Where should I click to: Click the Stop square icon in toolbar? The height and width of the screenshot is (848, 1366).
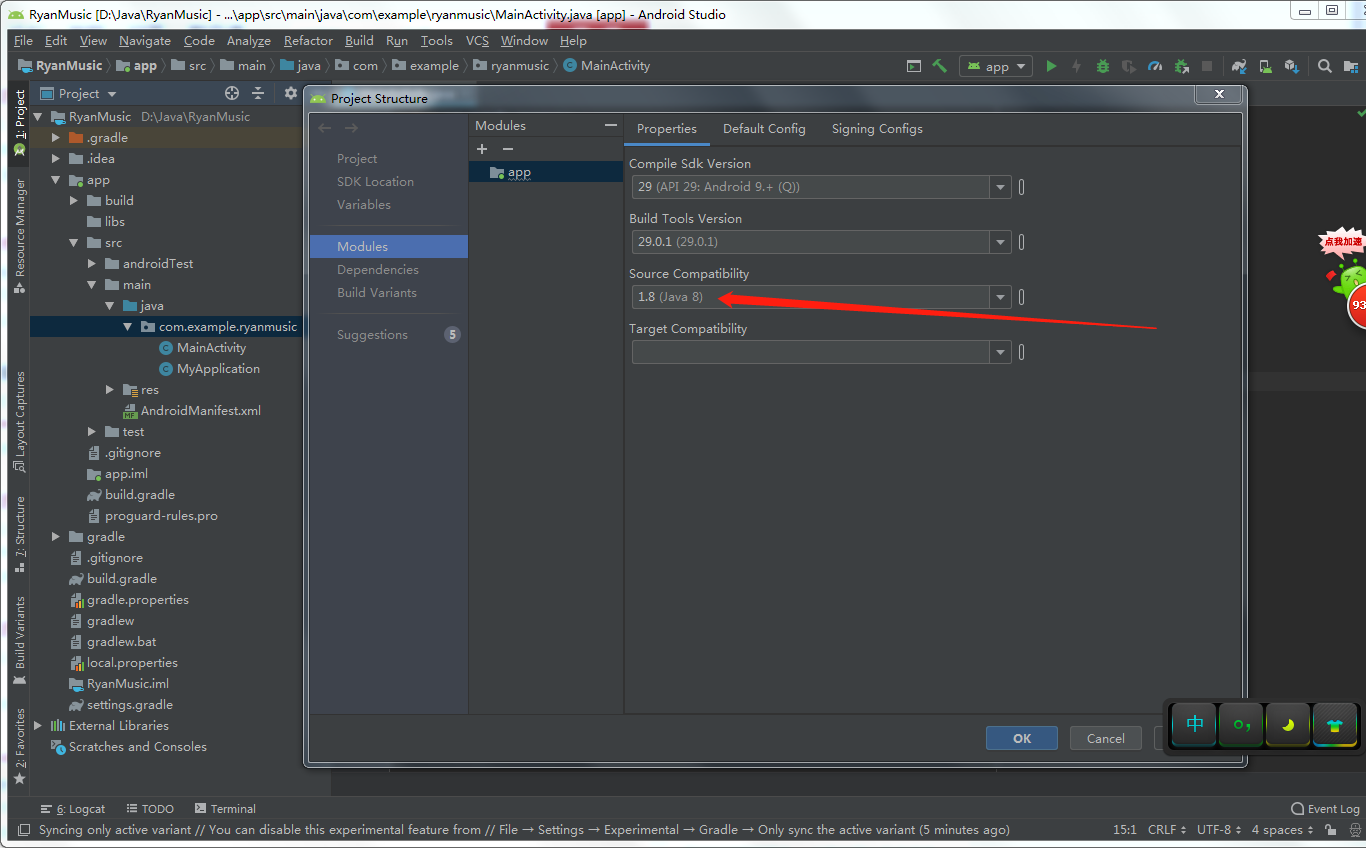(1207, 66)
